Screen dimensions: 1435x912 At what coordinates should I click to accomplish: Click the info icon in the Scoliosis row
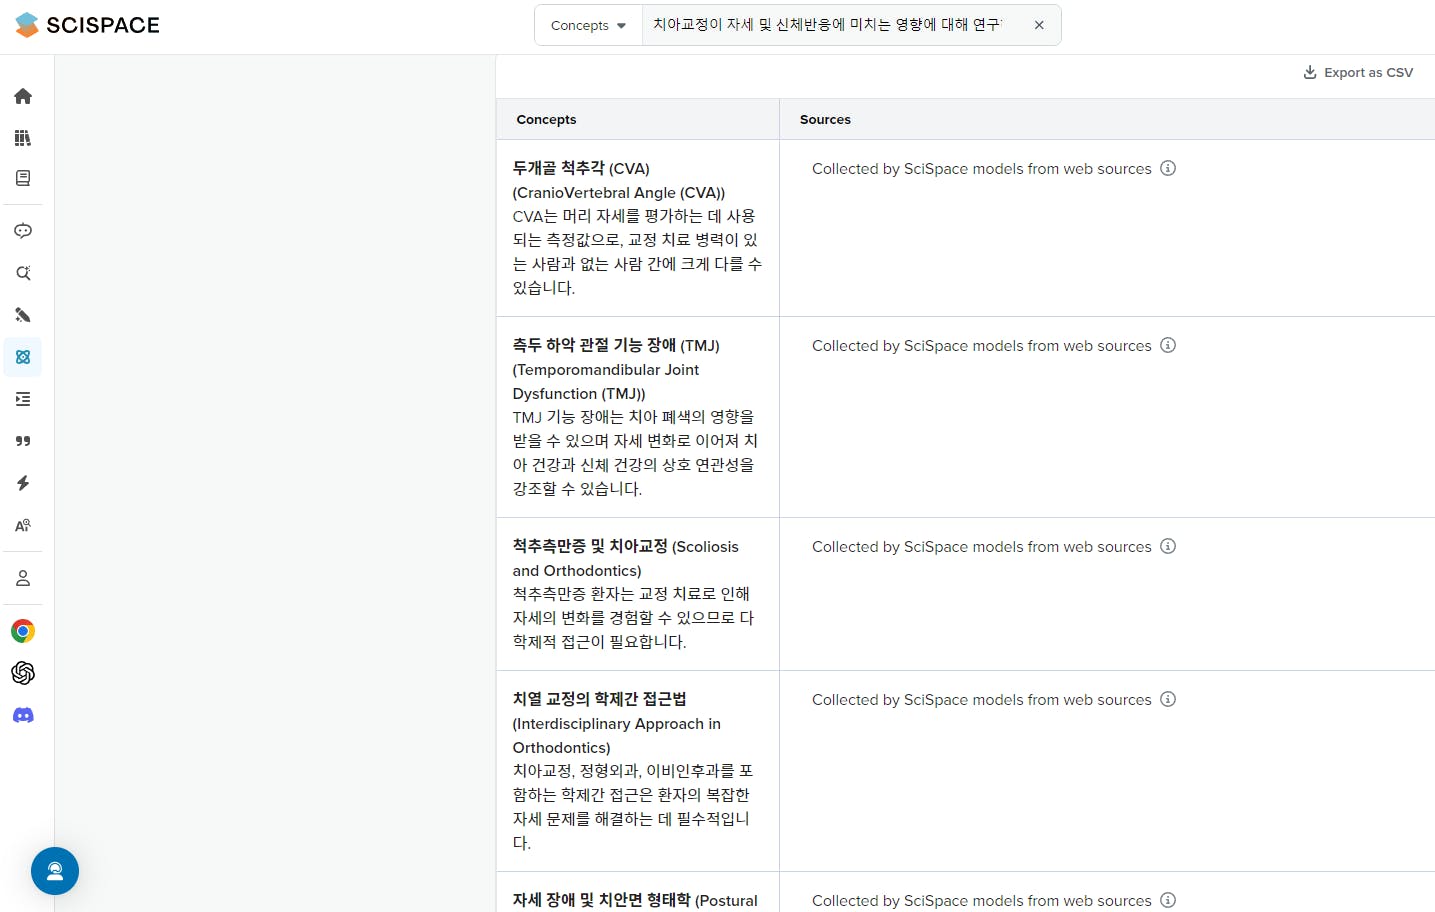point(1168,546)
